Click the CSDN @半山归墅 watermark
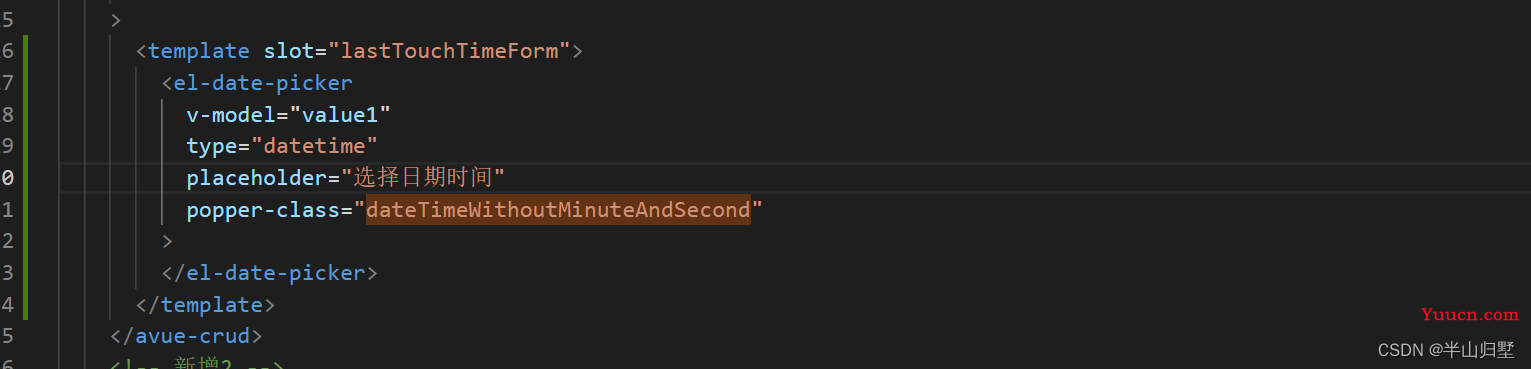Image resolution: width=1531 pixels, height=369 pixels. pyautogui.click(x=1446, y=349)
